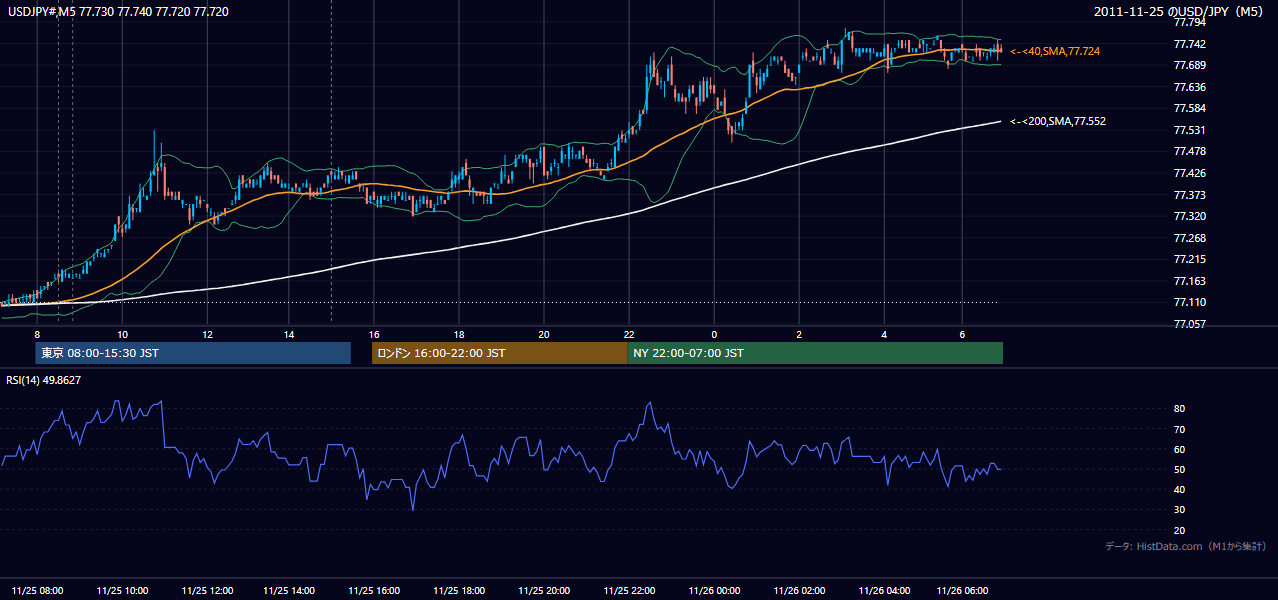Image resolution: width=1278 pixels, height=600 pixels.
Task: Click the hour tick 12 under the chart
Action: [207, 334]
